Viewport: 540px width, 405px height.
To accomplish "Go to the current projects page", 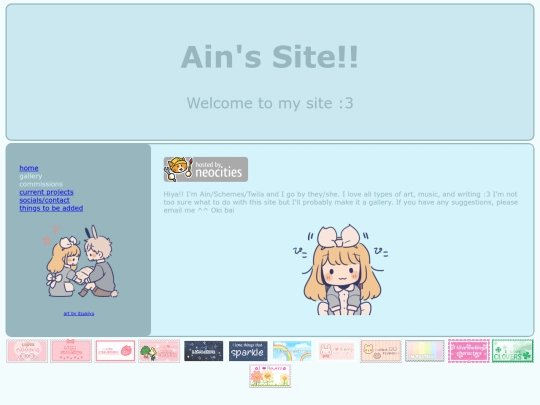I will click(46, 192).
